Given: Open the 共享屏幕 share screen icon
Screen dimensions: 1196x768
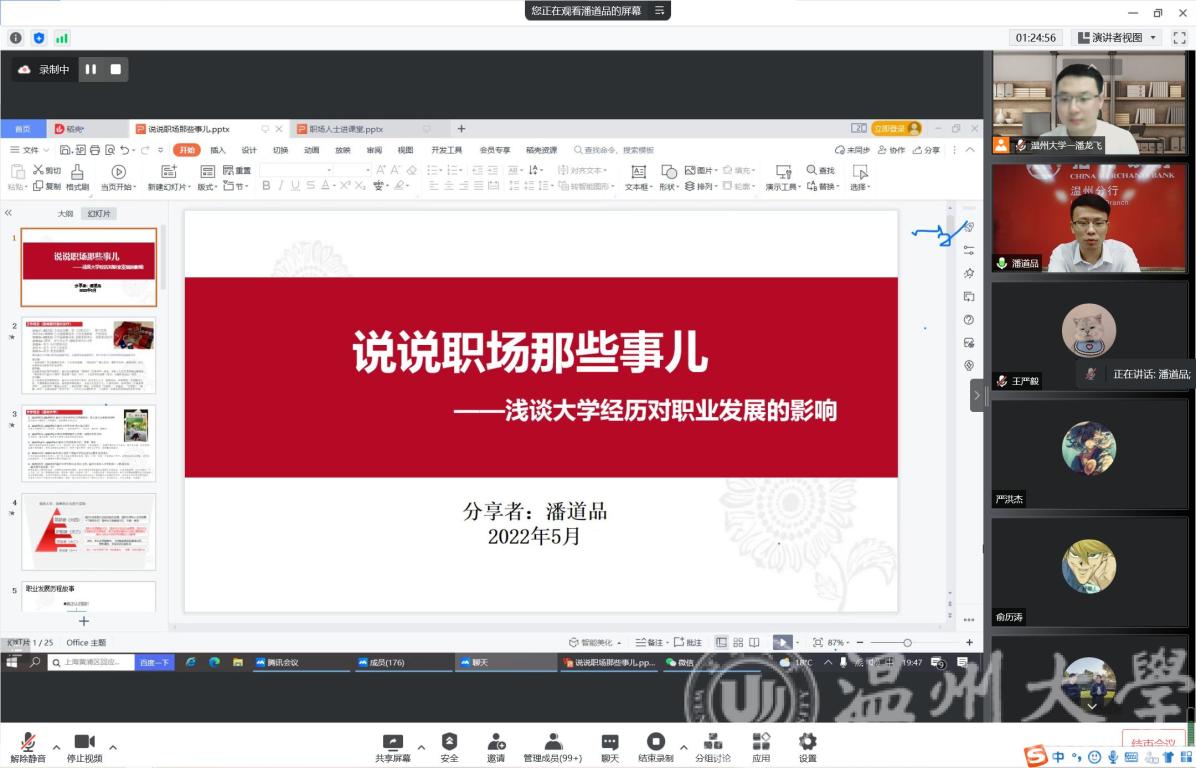Looking at the screenshot, I should [393, 743].
